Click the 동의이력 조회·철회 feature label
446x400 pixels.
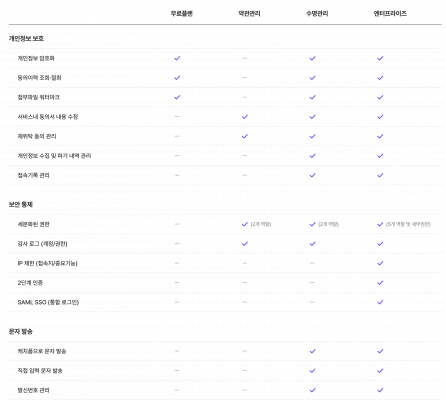click(x=39, y=78)
